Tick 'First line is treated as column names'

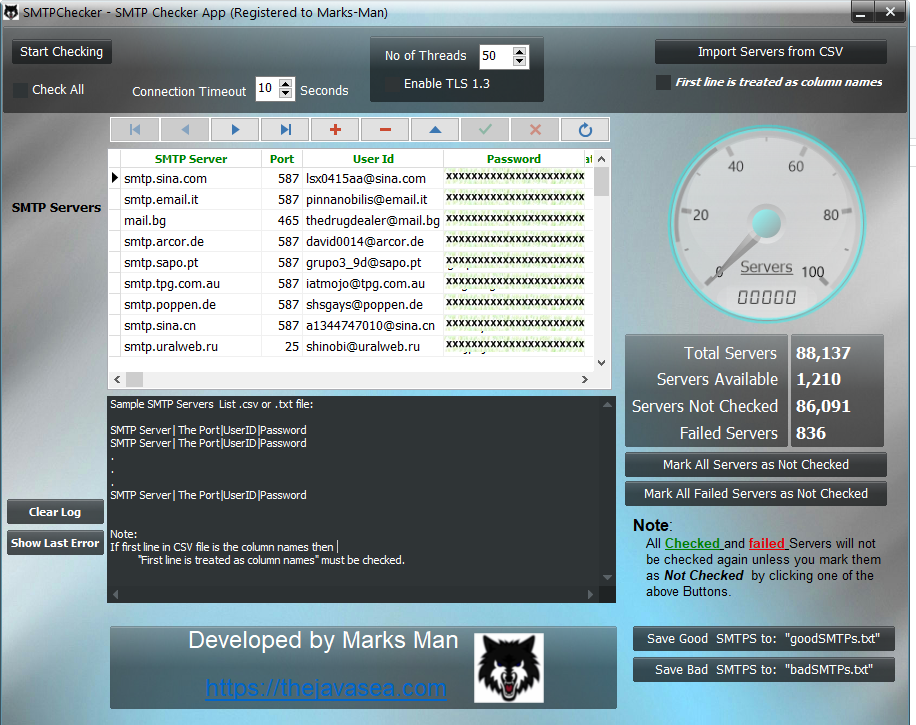[663, 82]
